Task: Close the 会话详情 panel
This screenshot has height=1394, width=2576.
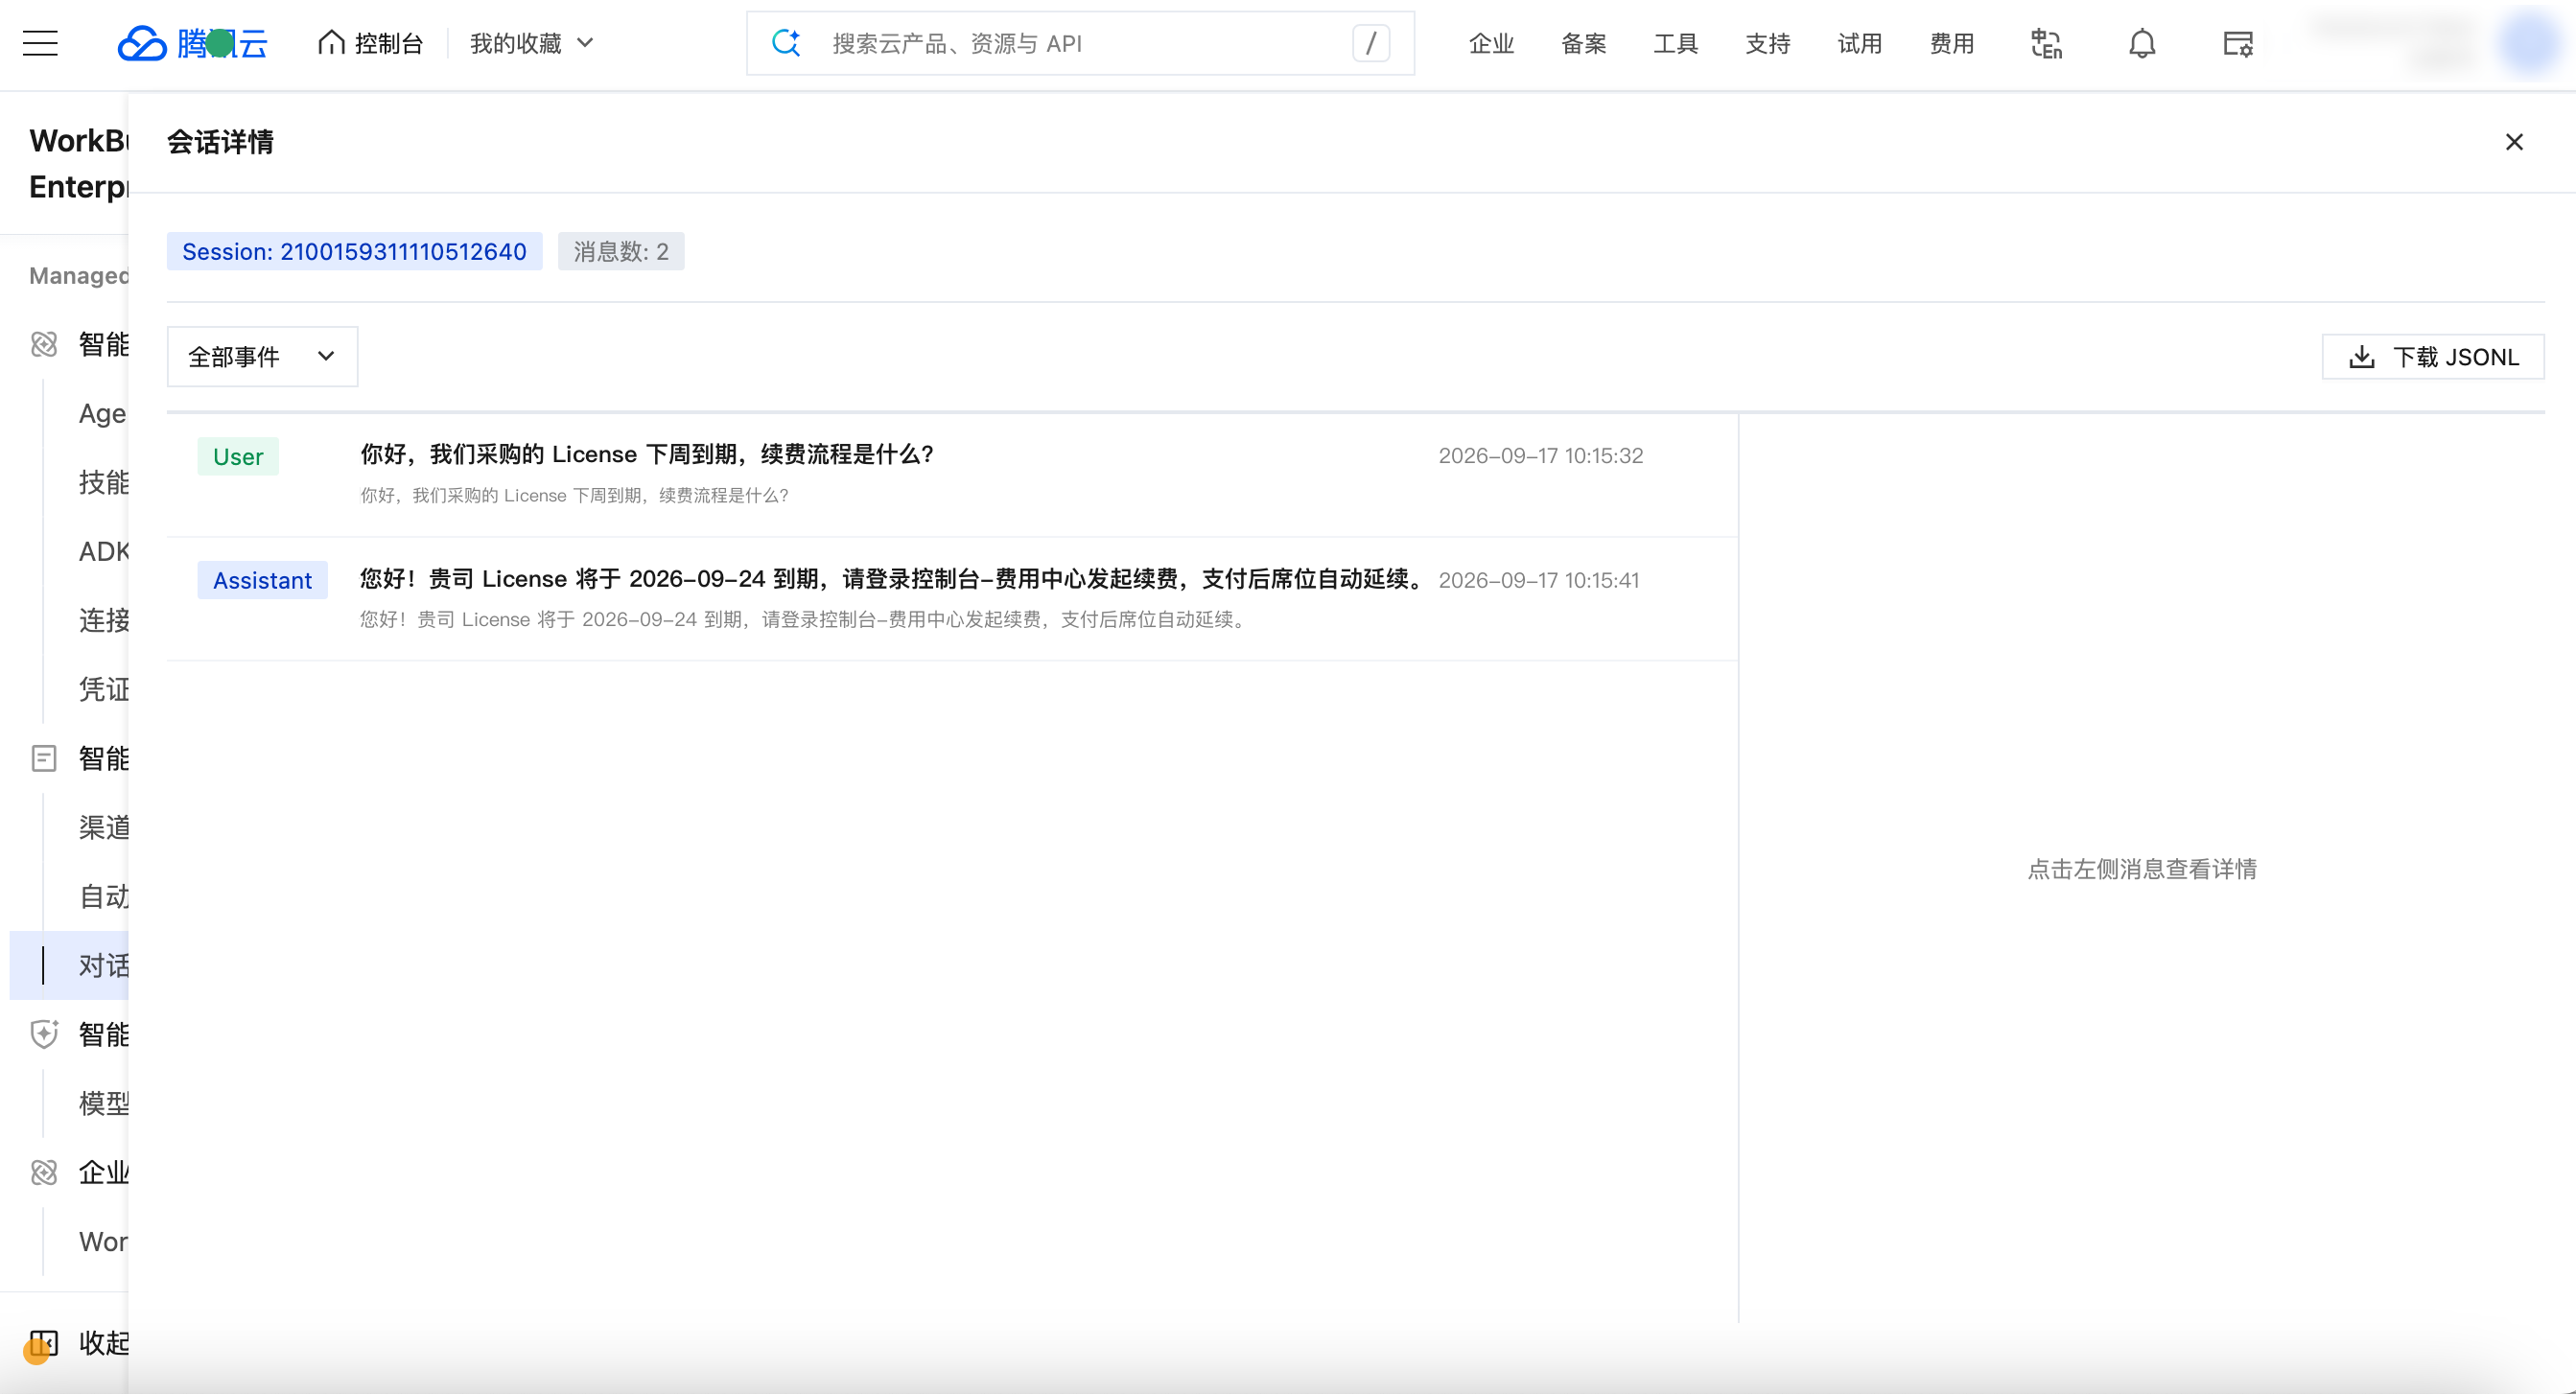Action: click(x=2514, y=142)
